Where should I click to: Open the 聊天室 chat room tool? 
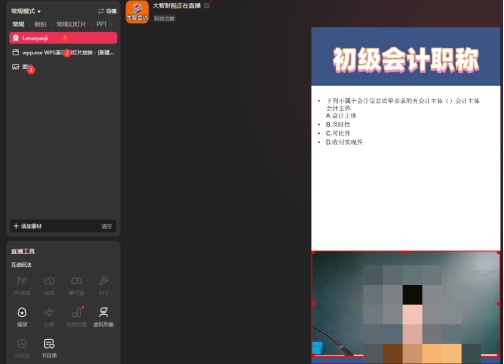76,286
